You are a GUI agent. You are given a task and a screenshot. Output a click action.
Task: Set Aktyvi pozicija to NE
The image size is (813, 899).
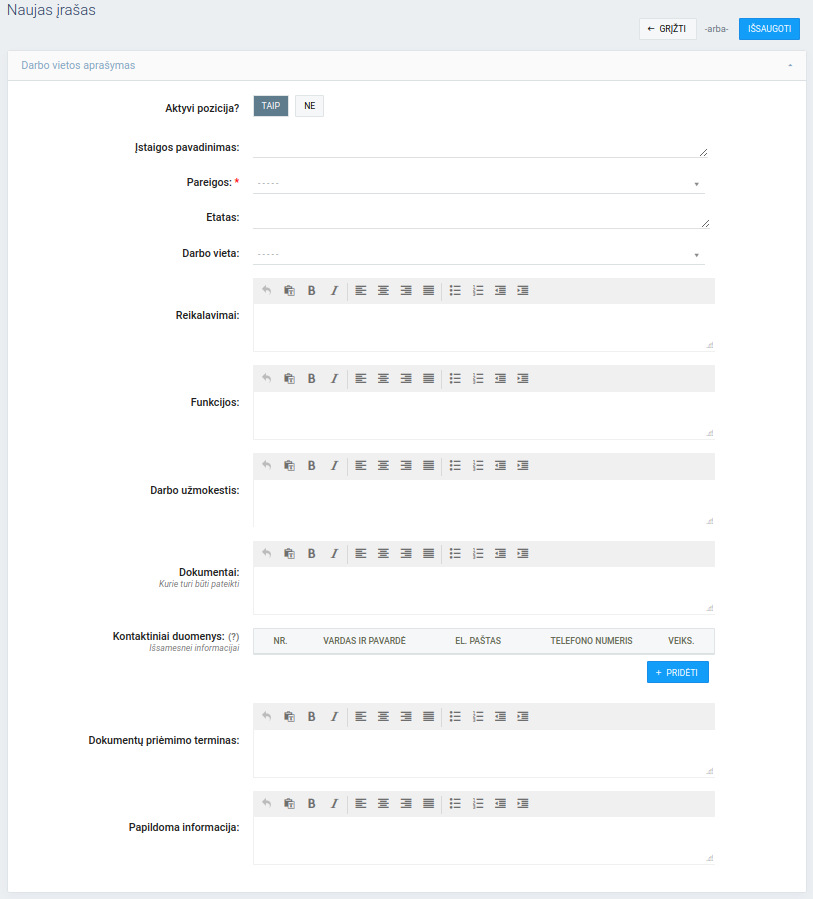point(309,106)
